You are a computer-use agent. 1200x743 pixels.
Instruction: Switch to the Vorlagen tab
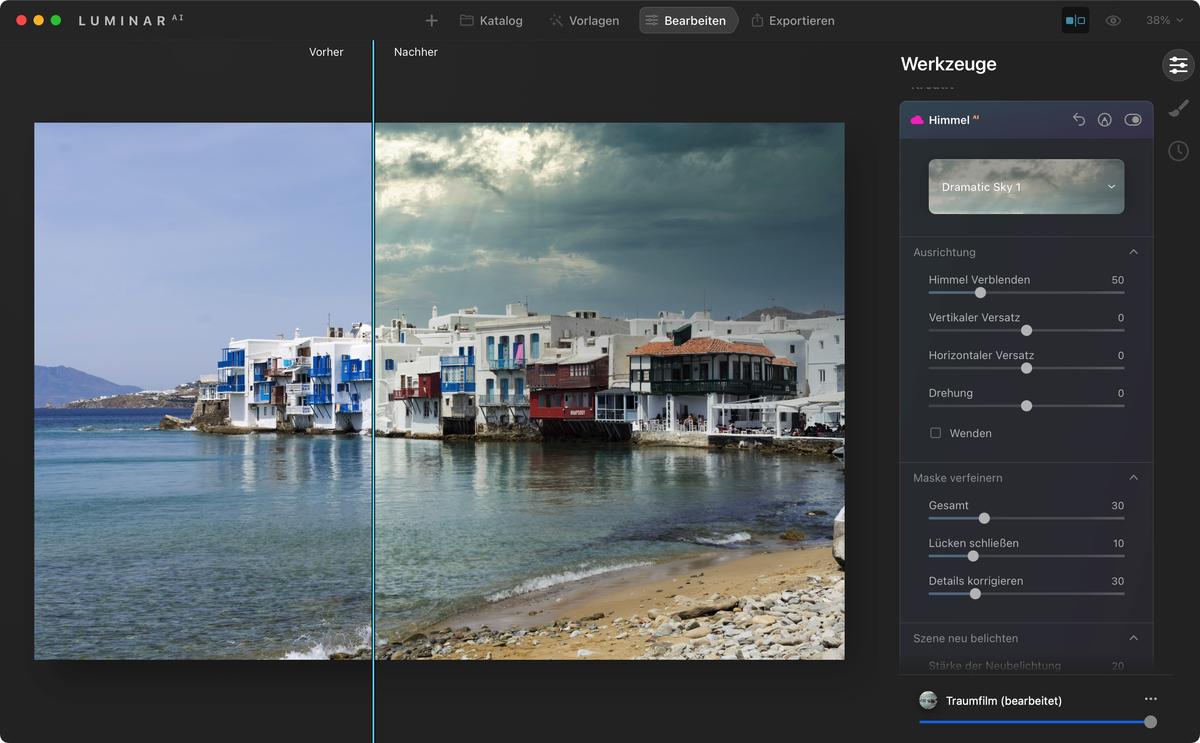(x=584, y=20)
